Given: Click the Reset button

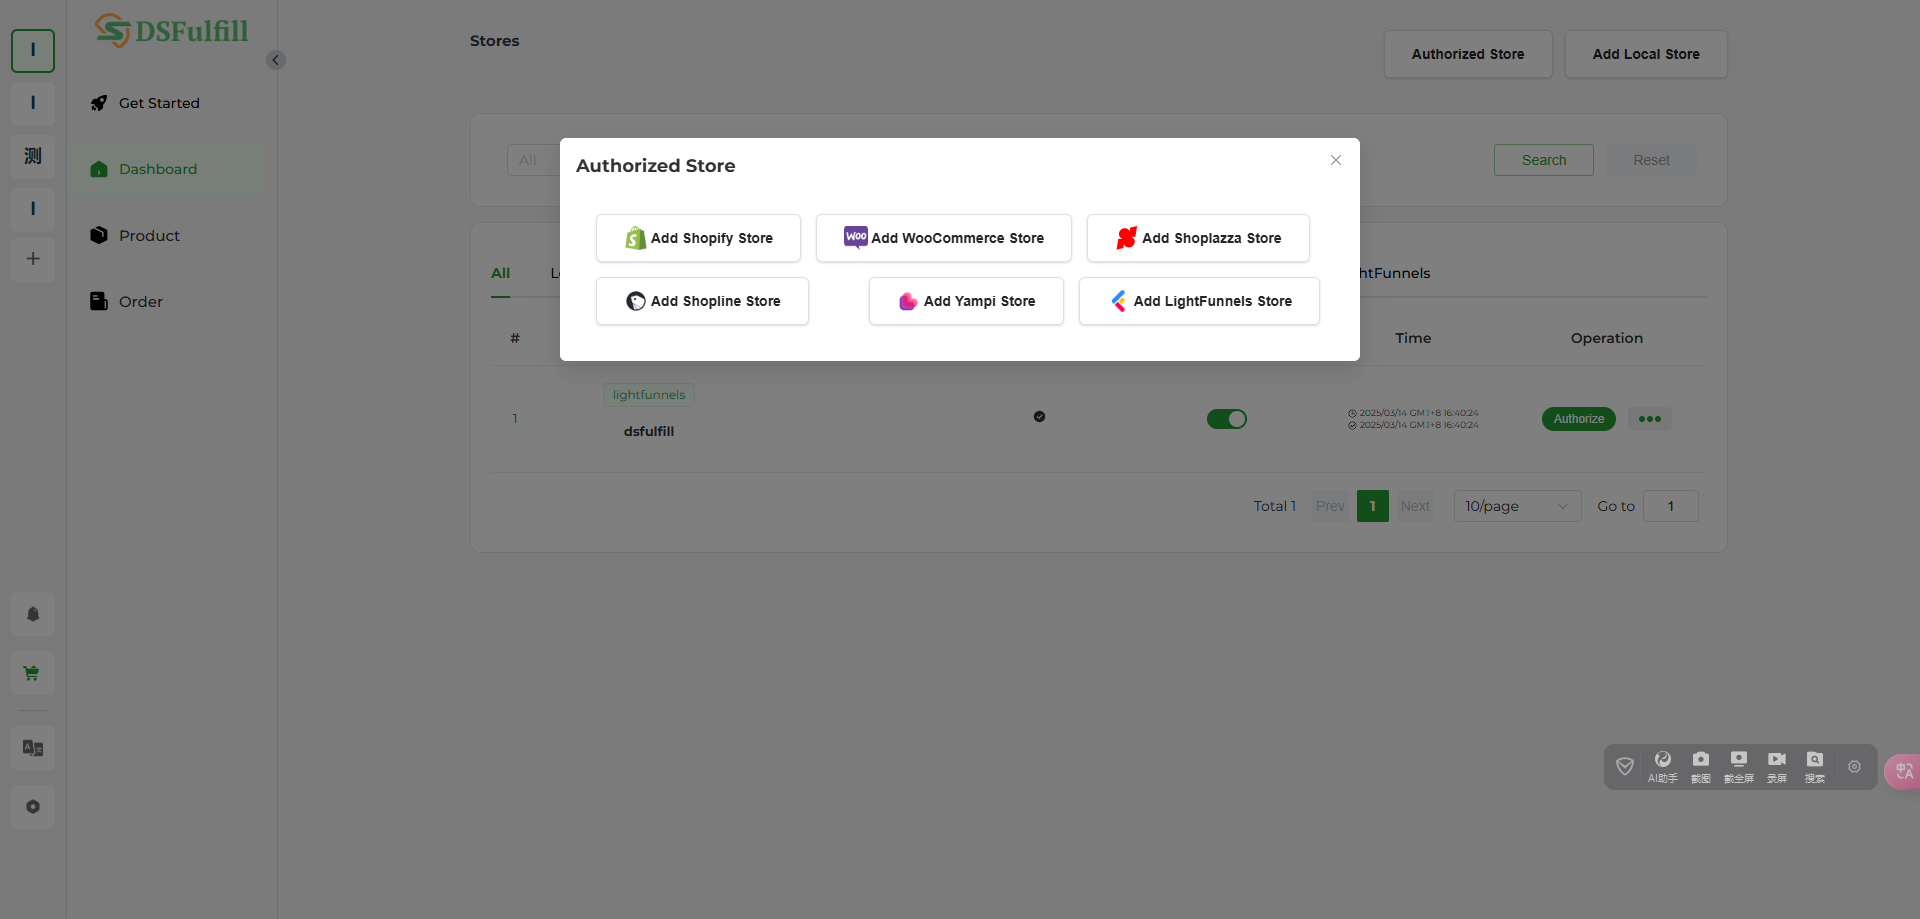Looking at the screenshot, I should coord(1651,160).
